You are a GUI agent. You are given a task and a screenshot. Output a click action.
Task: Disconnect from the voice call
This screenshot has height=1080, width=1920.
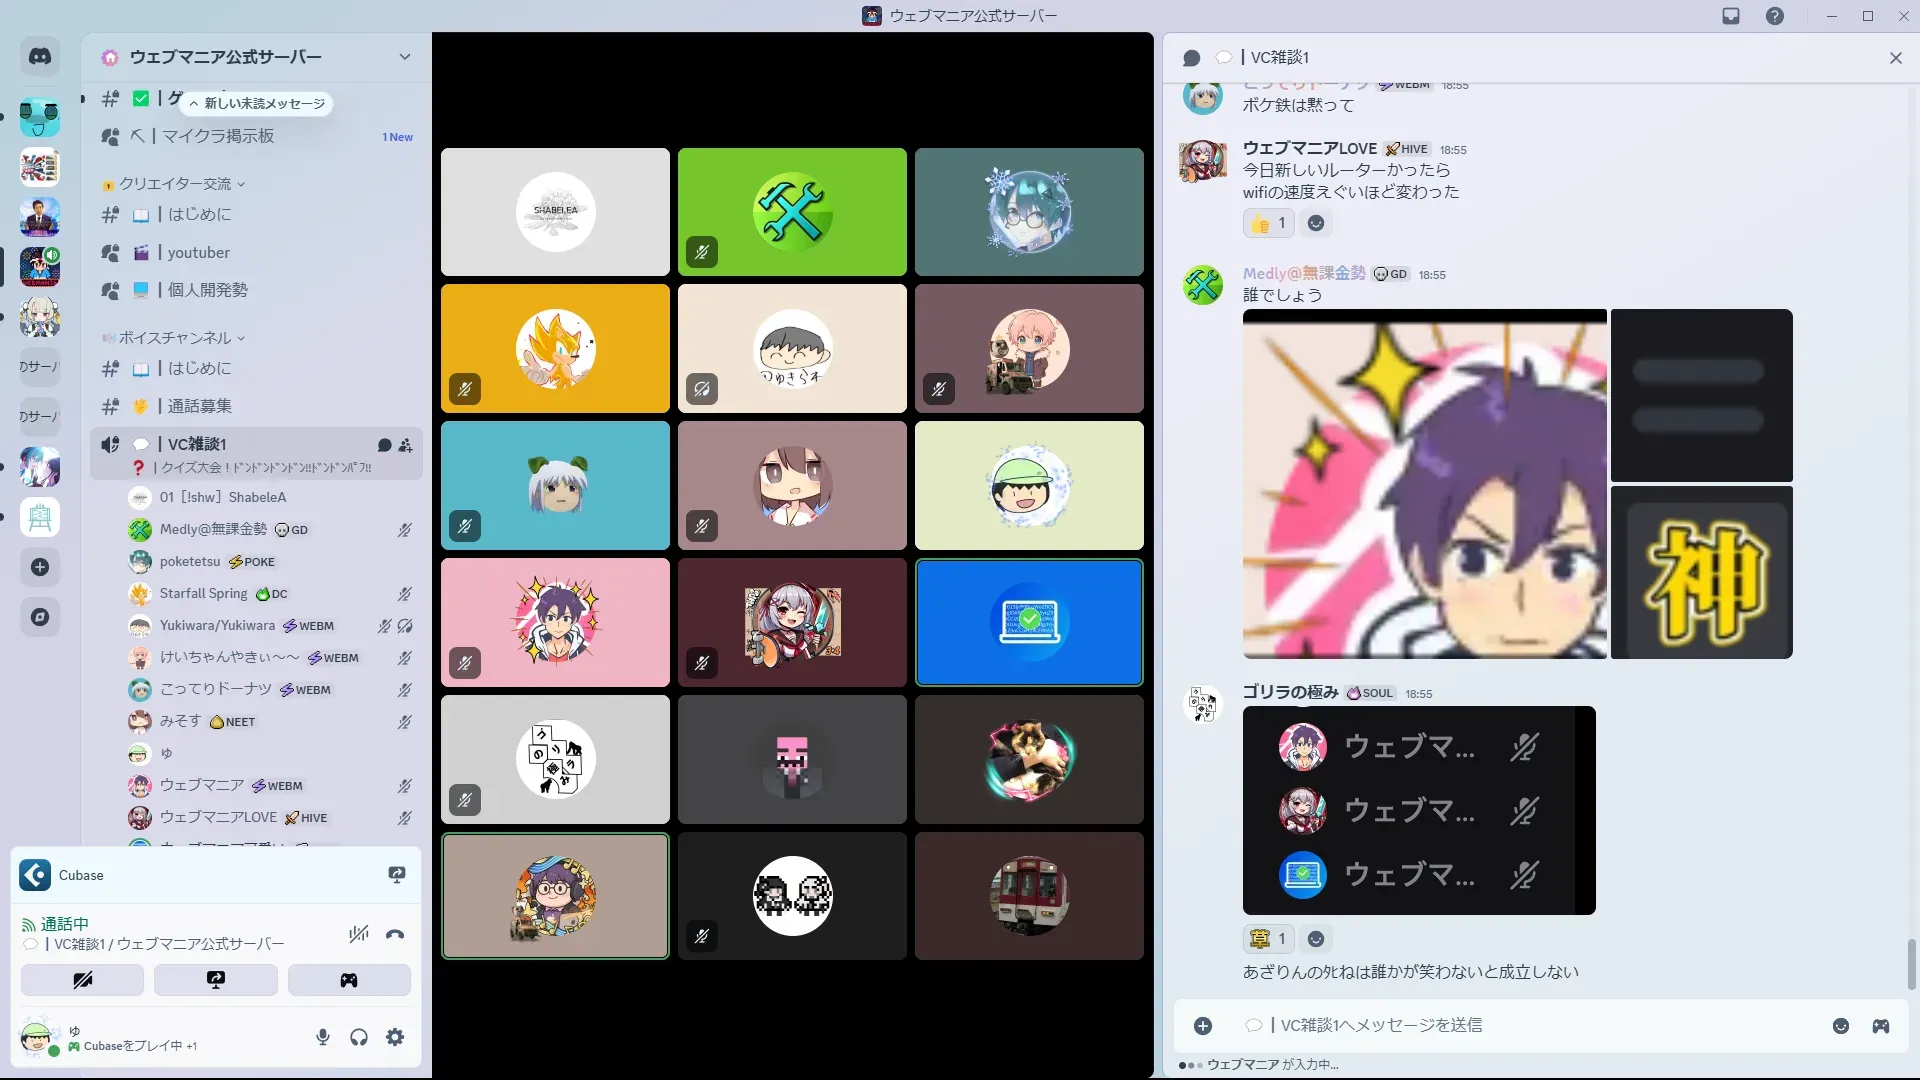[395, 935]
